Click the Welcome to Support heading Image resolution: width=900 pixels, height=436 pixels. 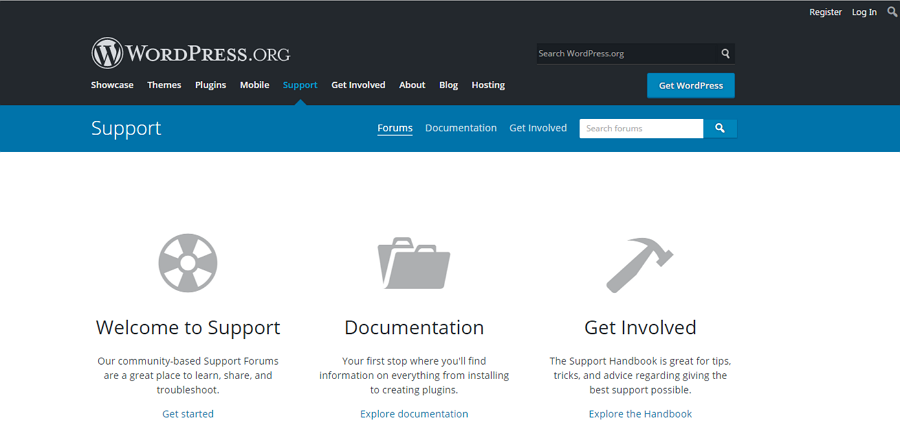coord(188,328)
